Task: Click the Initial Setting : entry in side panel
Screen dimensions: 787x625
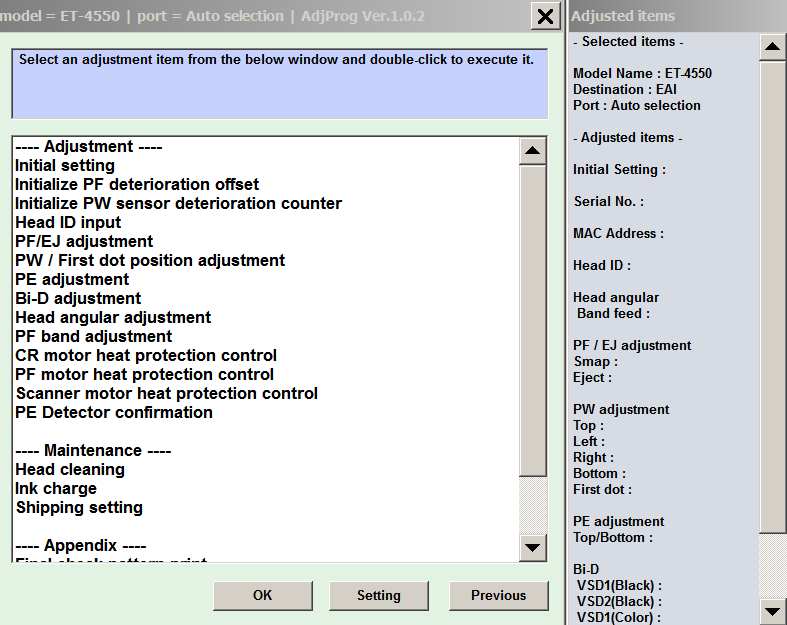Action: point(619,170)
